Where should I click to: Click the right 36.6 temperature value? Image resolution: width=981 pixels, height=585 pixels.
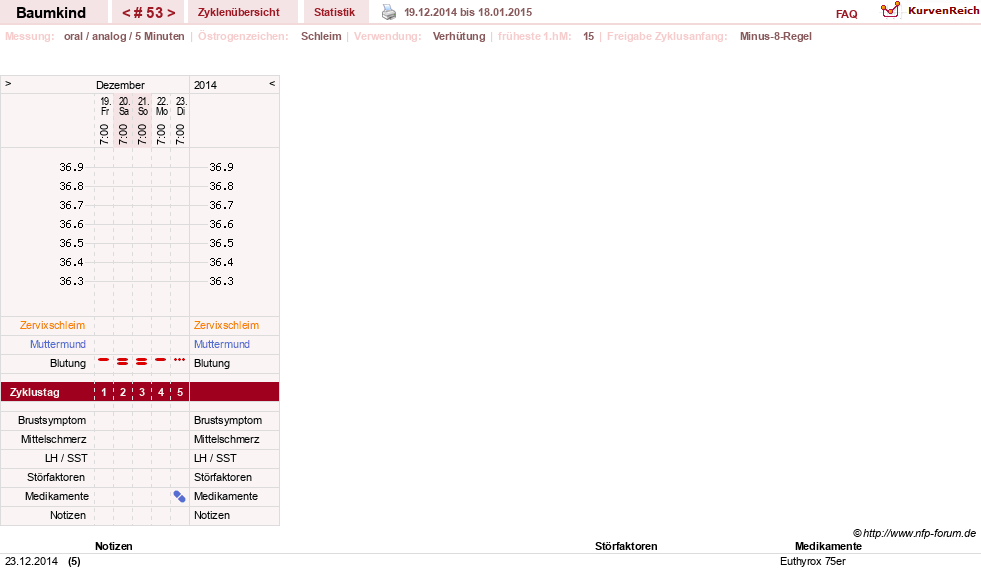pos(221,224)
